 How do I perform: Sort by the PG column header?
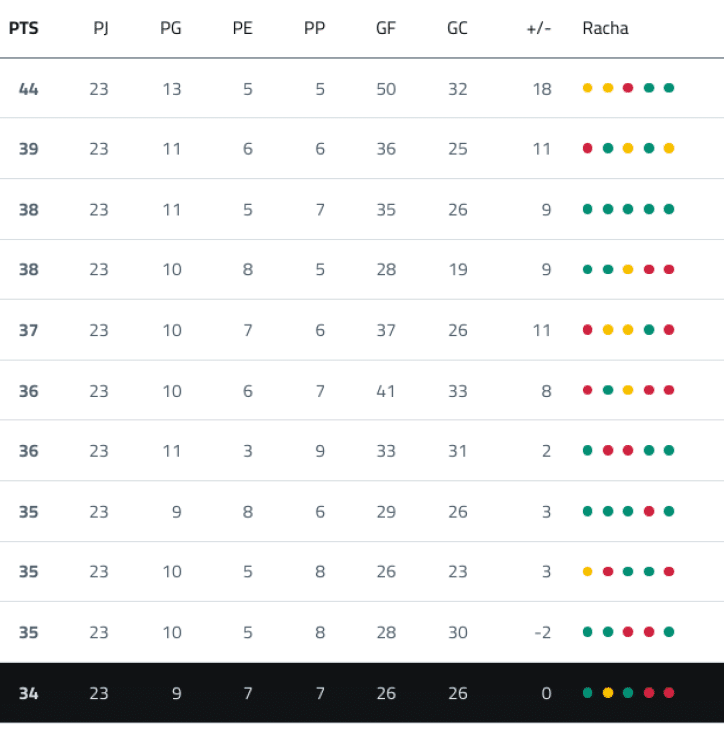(171, 28)
